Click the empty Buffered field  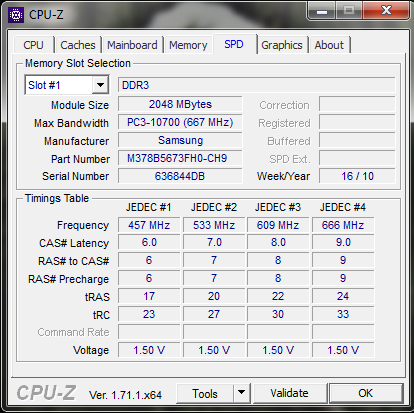(357, 140)
